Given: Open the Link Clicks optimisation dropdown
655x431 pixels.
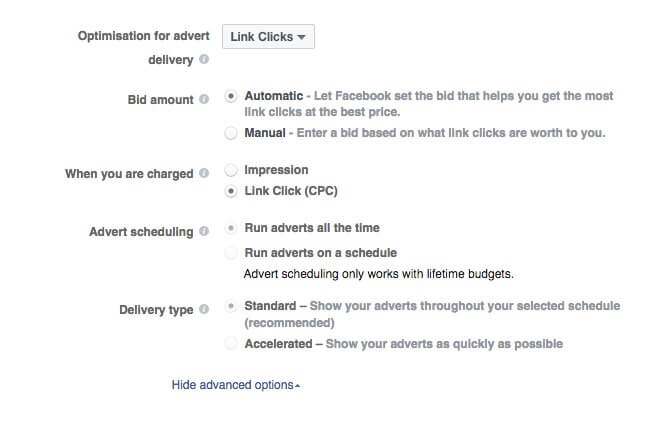Looking at the screenshot, I should pyautogui.click(x=268, y=37).
